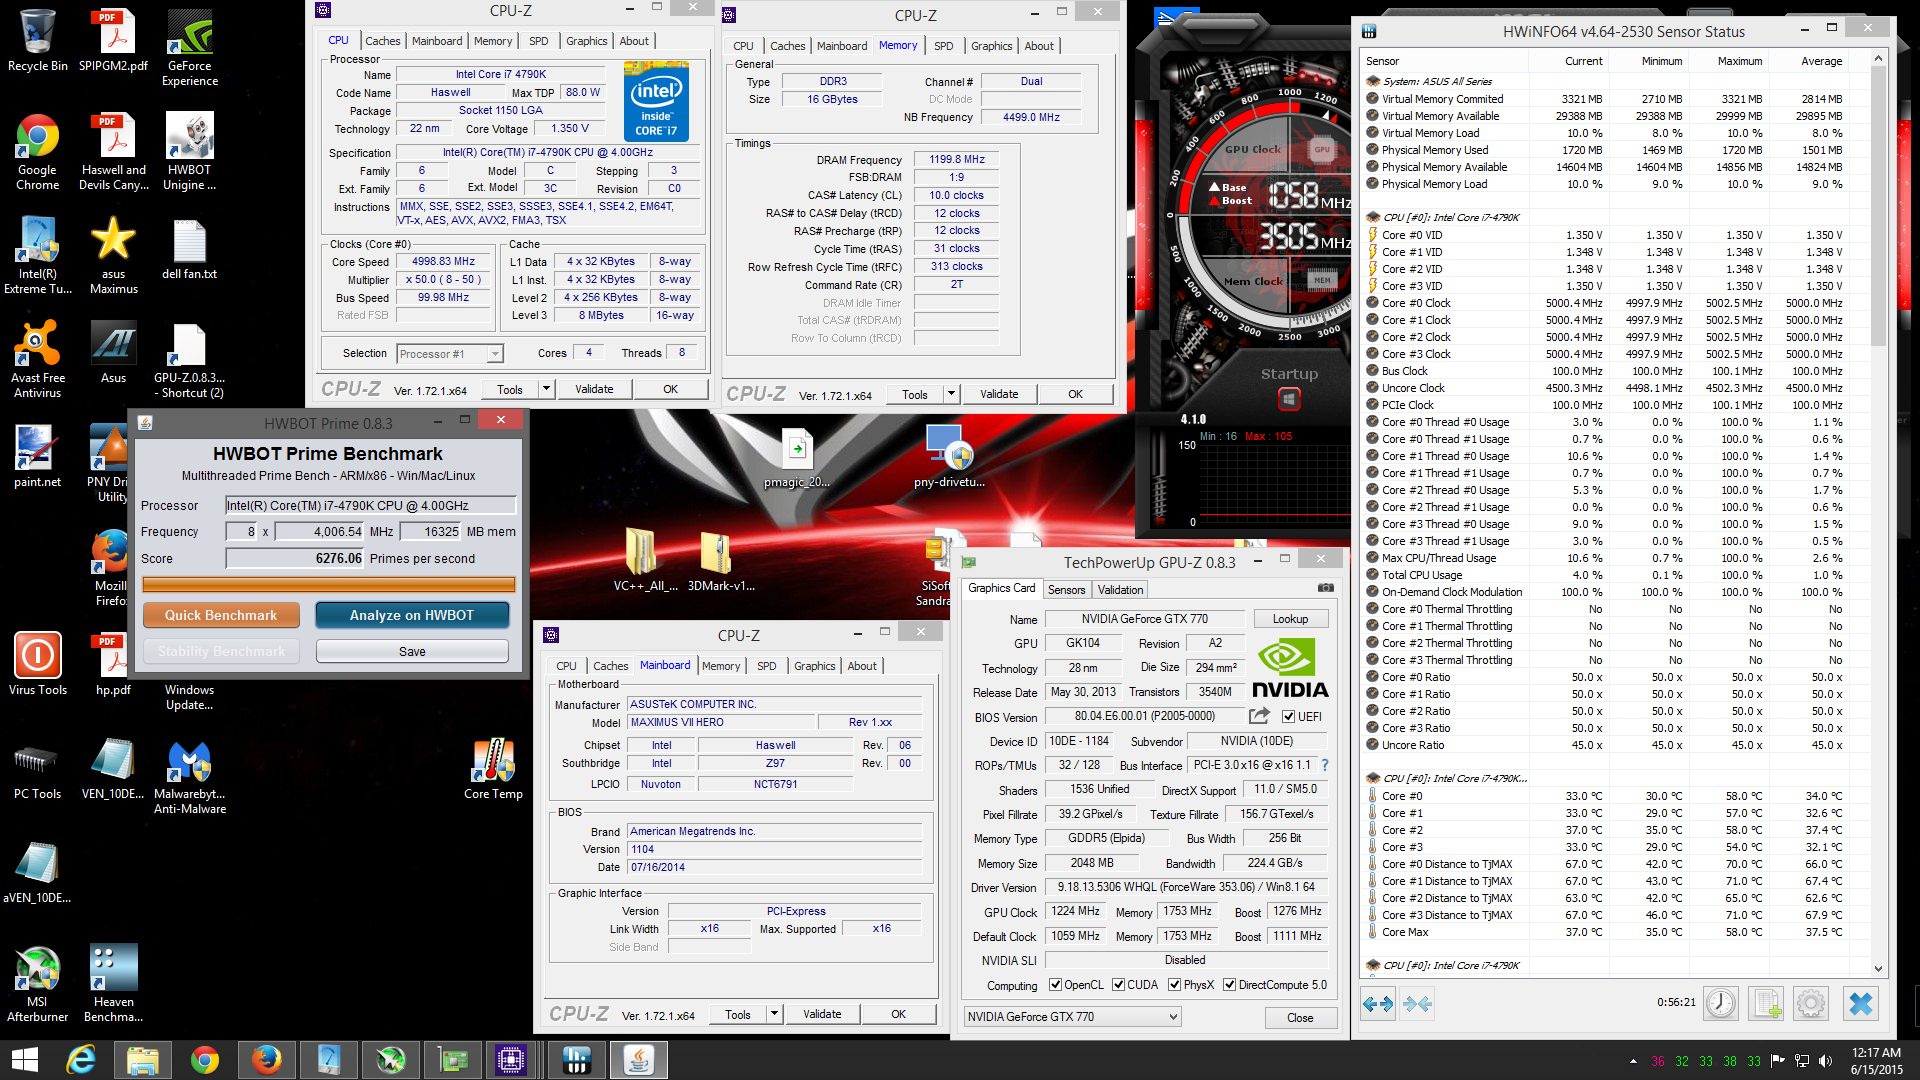Viewport: 1920px width, 1080px height.
Task: Toggle the CUDA checkbox in GPU-Z
Action: coord(1118,985)
